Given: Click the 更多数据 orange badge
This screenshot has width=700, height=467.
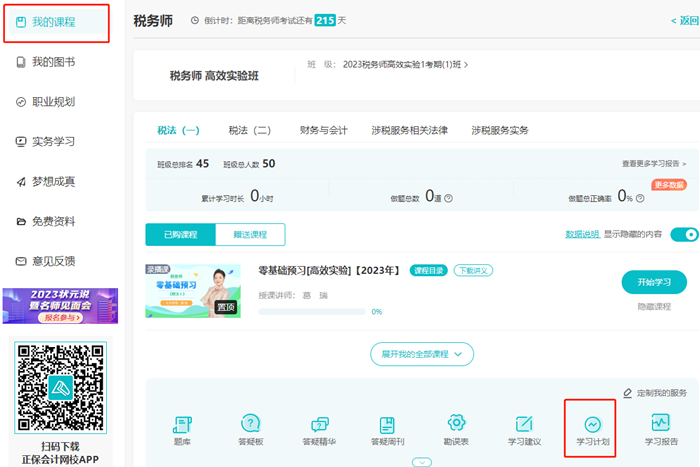Looking at the screenshot, I should pyautogui.click(x=669, y=185).
